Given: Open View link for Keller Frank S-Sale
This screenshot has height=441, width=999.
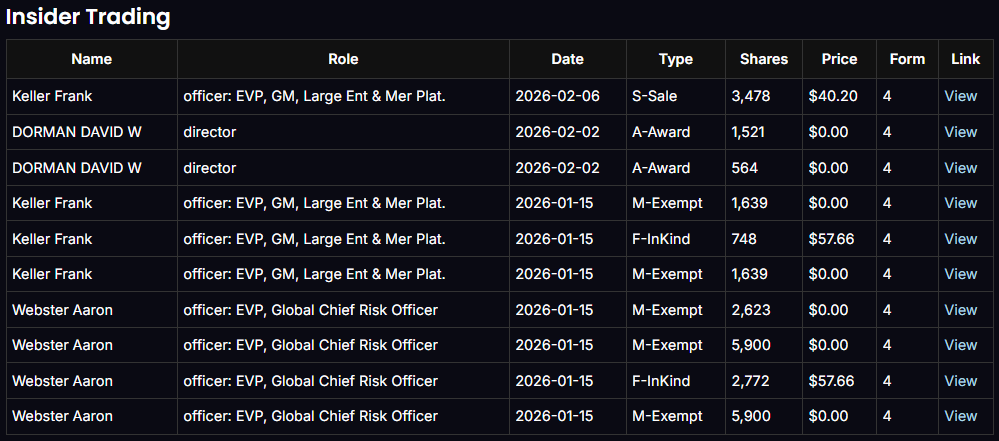Looking at the screenshot, I should click(x=960, y=96).
